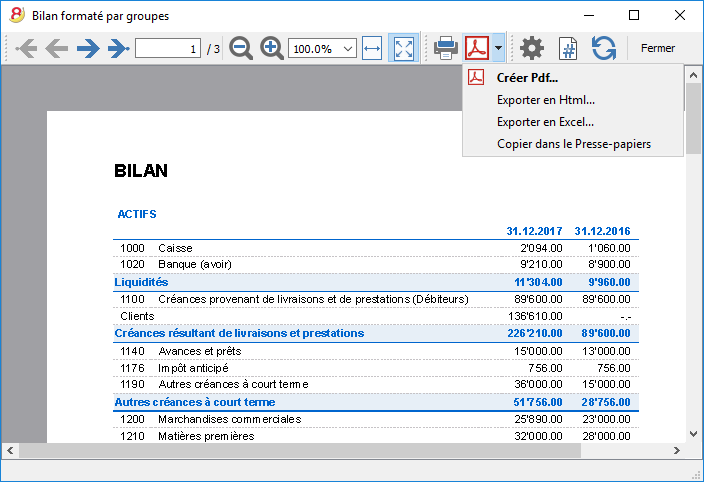The height and width of the screenshot is (482, 704).
Task: Click the Impôt anticipé row
Action: [376, 368]
